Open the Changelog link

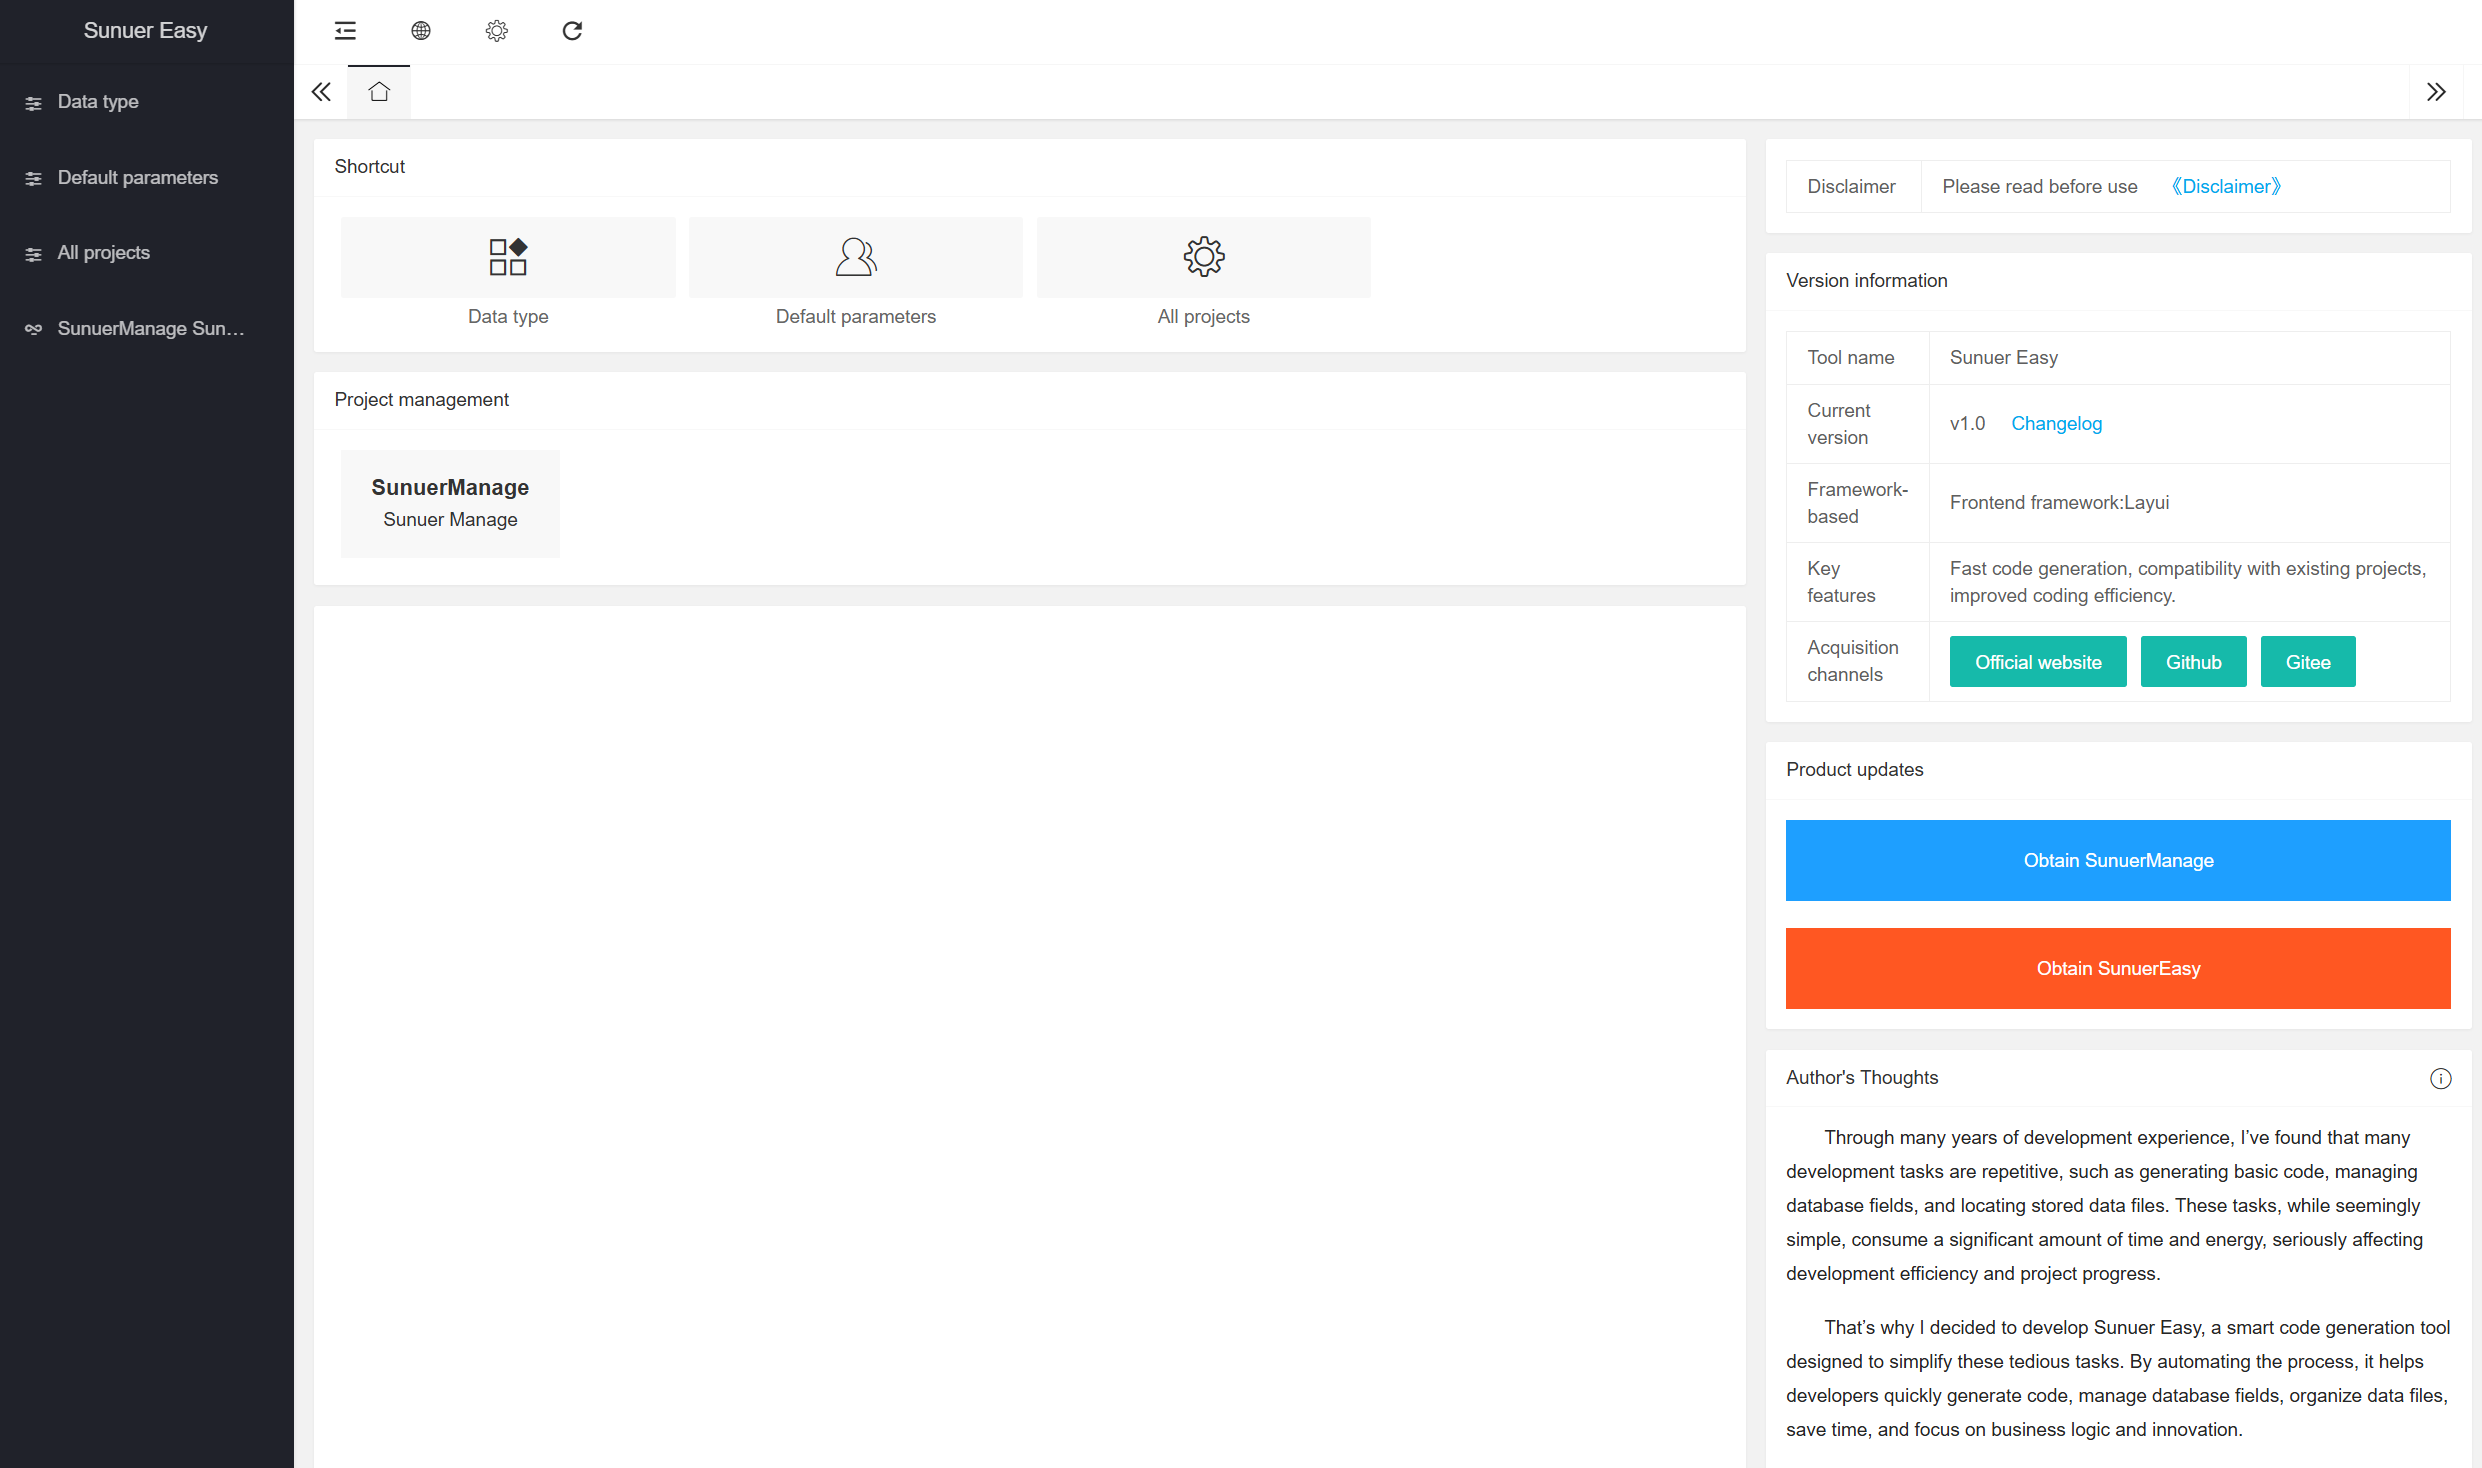pos(2056,424)
